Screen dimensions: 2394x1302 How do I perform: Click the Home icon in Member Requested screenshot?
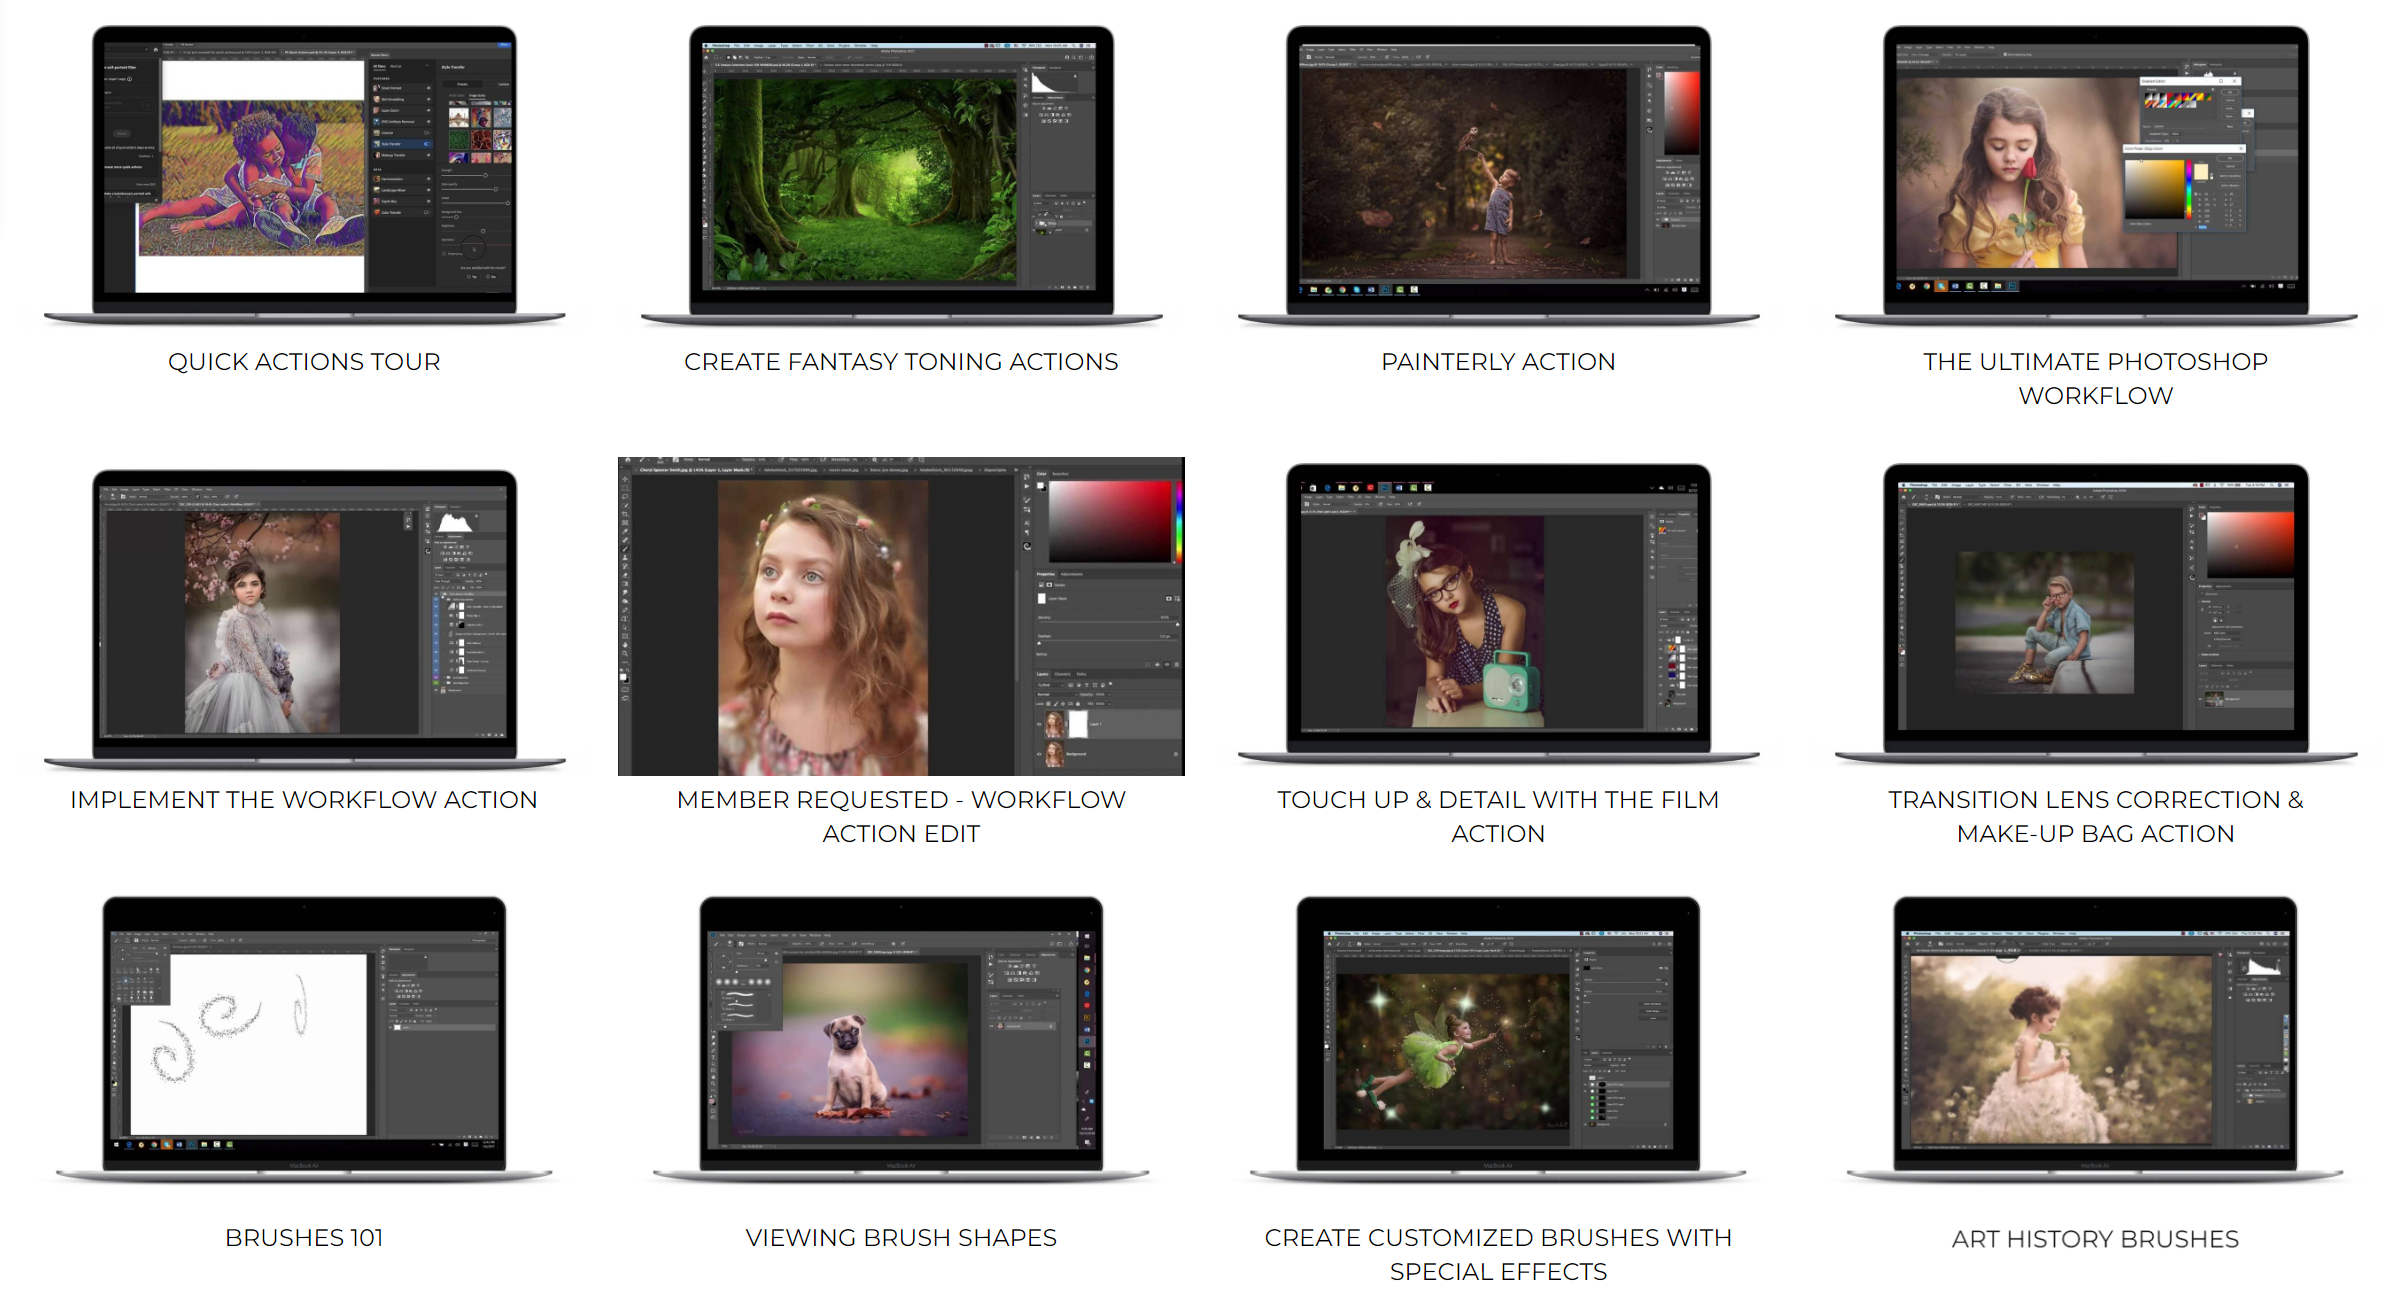[627, 460]
